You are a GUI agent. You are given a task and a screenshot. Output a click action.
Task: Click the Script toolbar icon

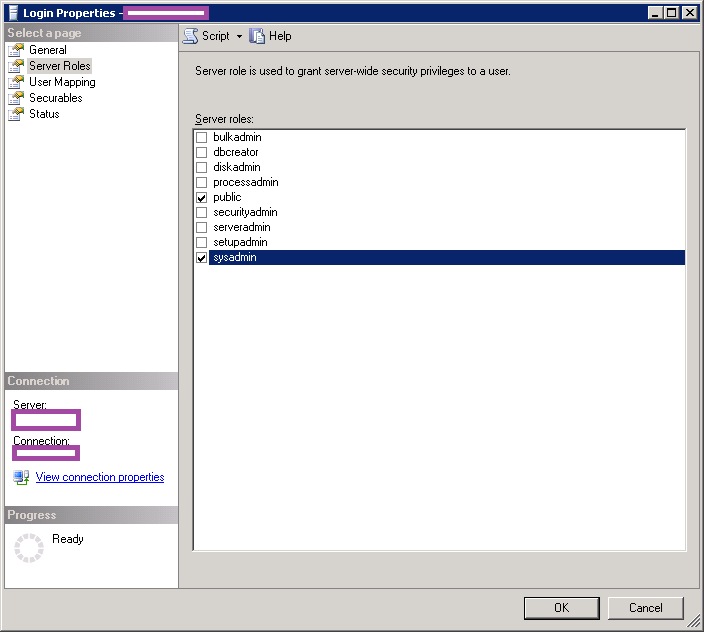tap(190, 36)
